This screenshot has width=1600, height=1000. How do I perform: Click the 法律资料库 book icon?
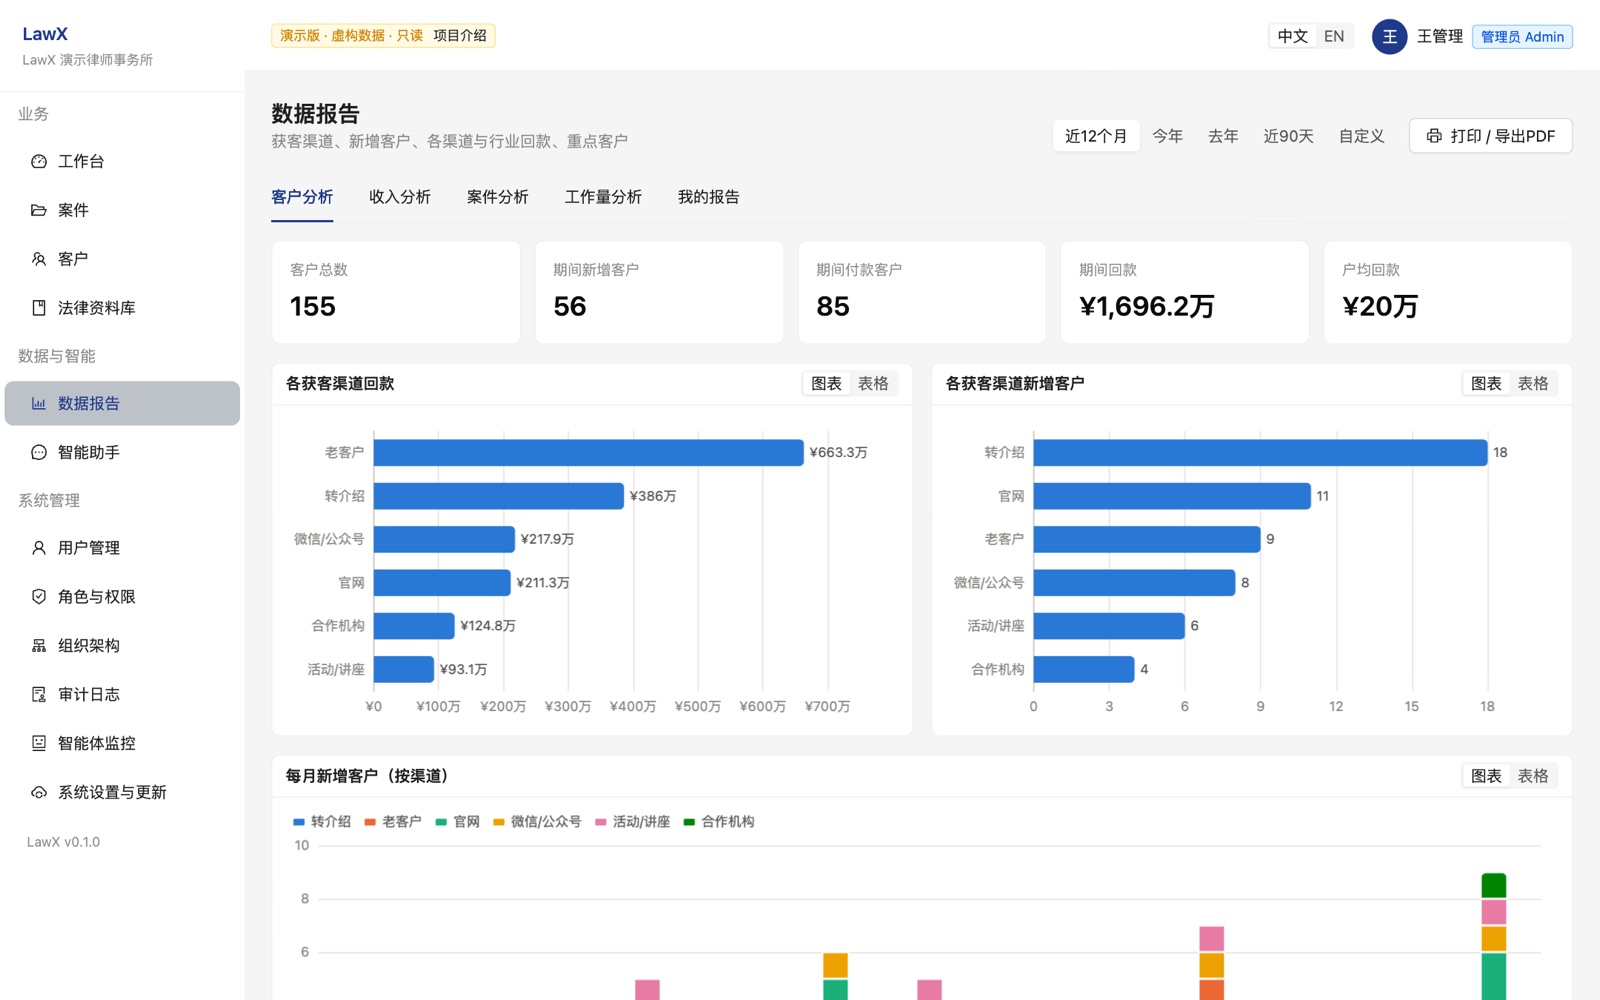tap(39, 308)
